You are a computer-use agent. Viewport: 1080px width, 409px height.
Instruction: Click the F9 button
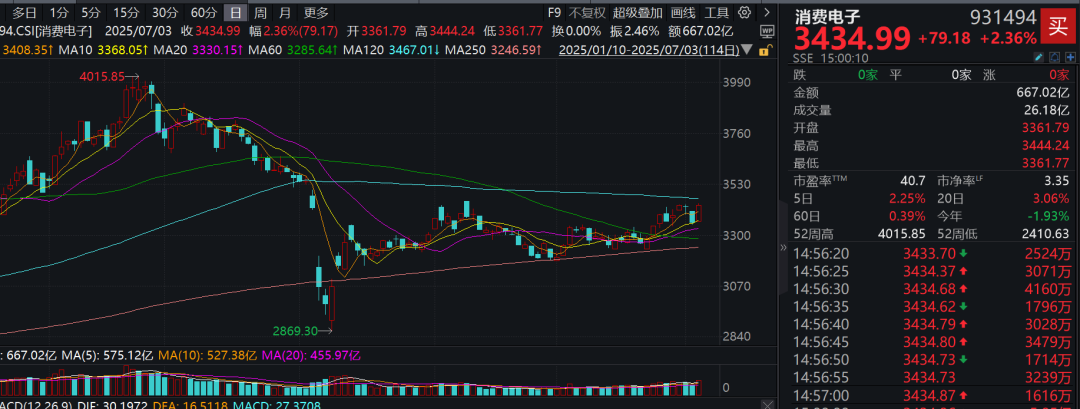tap(555, 13)
